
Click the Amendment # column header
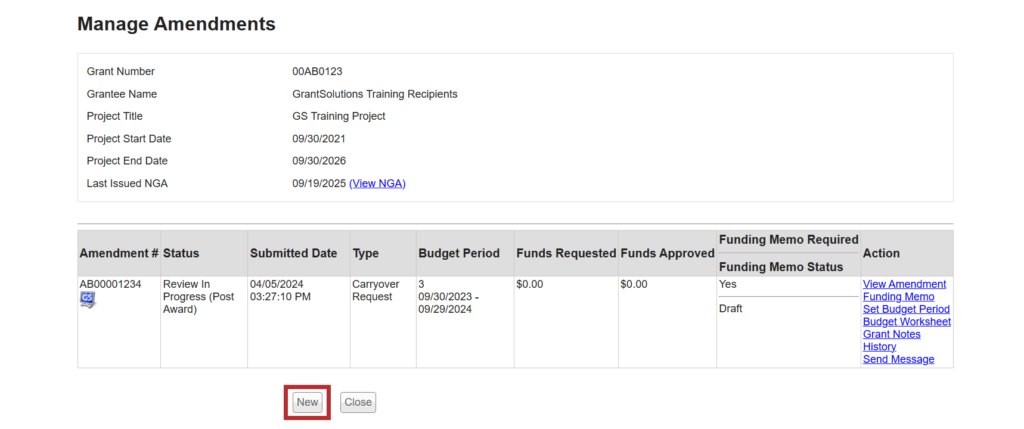[118, 254]
